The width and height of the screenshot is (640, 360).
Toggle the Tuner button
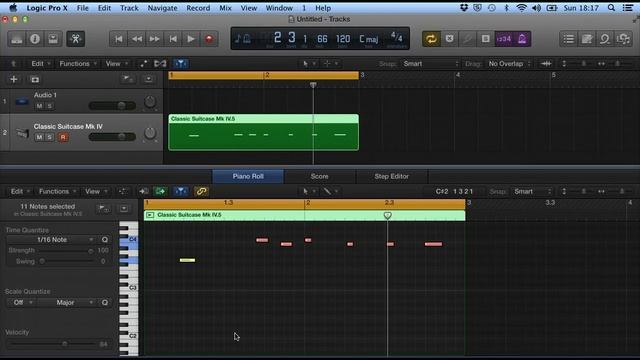point(467,39)
